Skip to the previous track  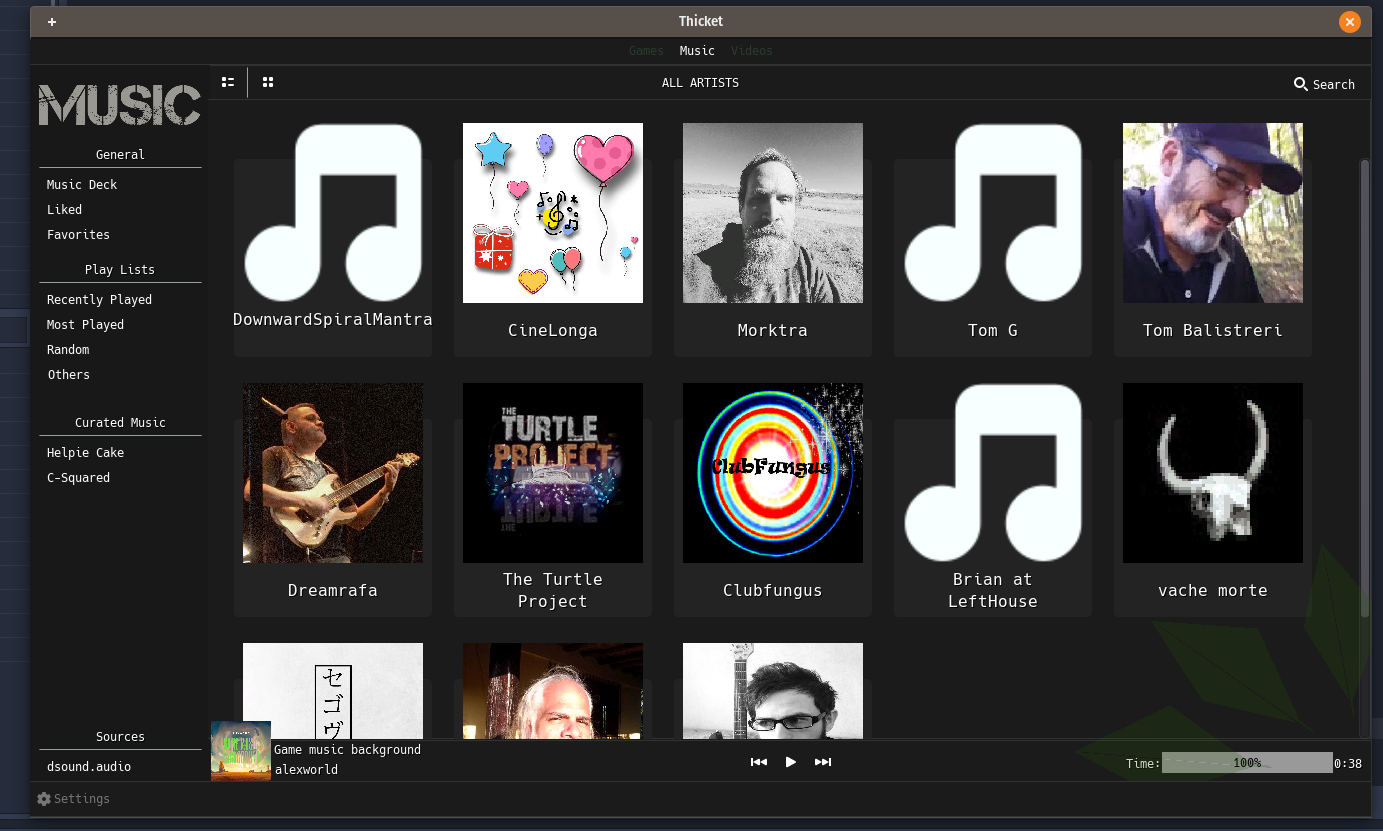[759, 762]
